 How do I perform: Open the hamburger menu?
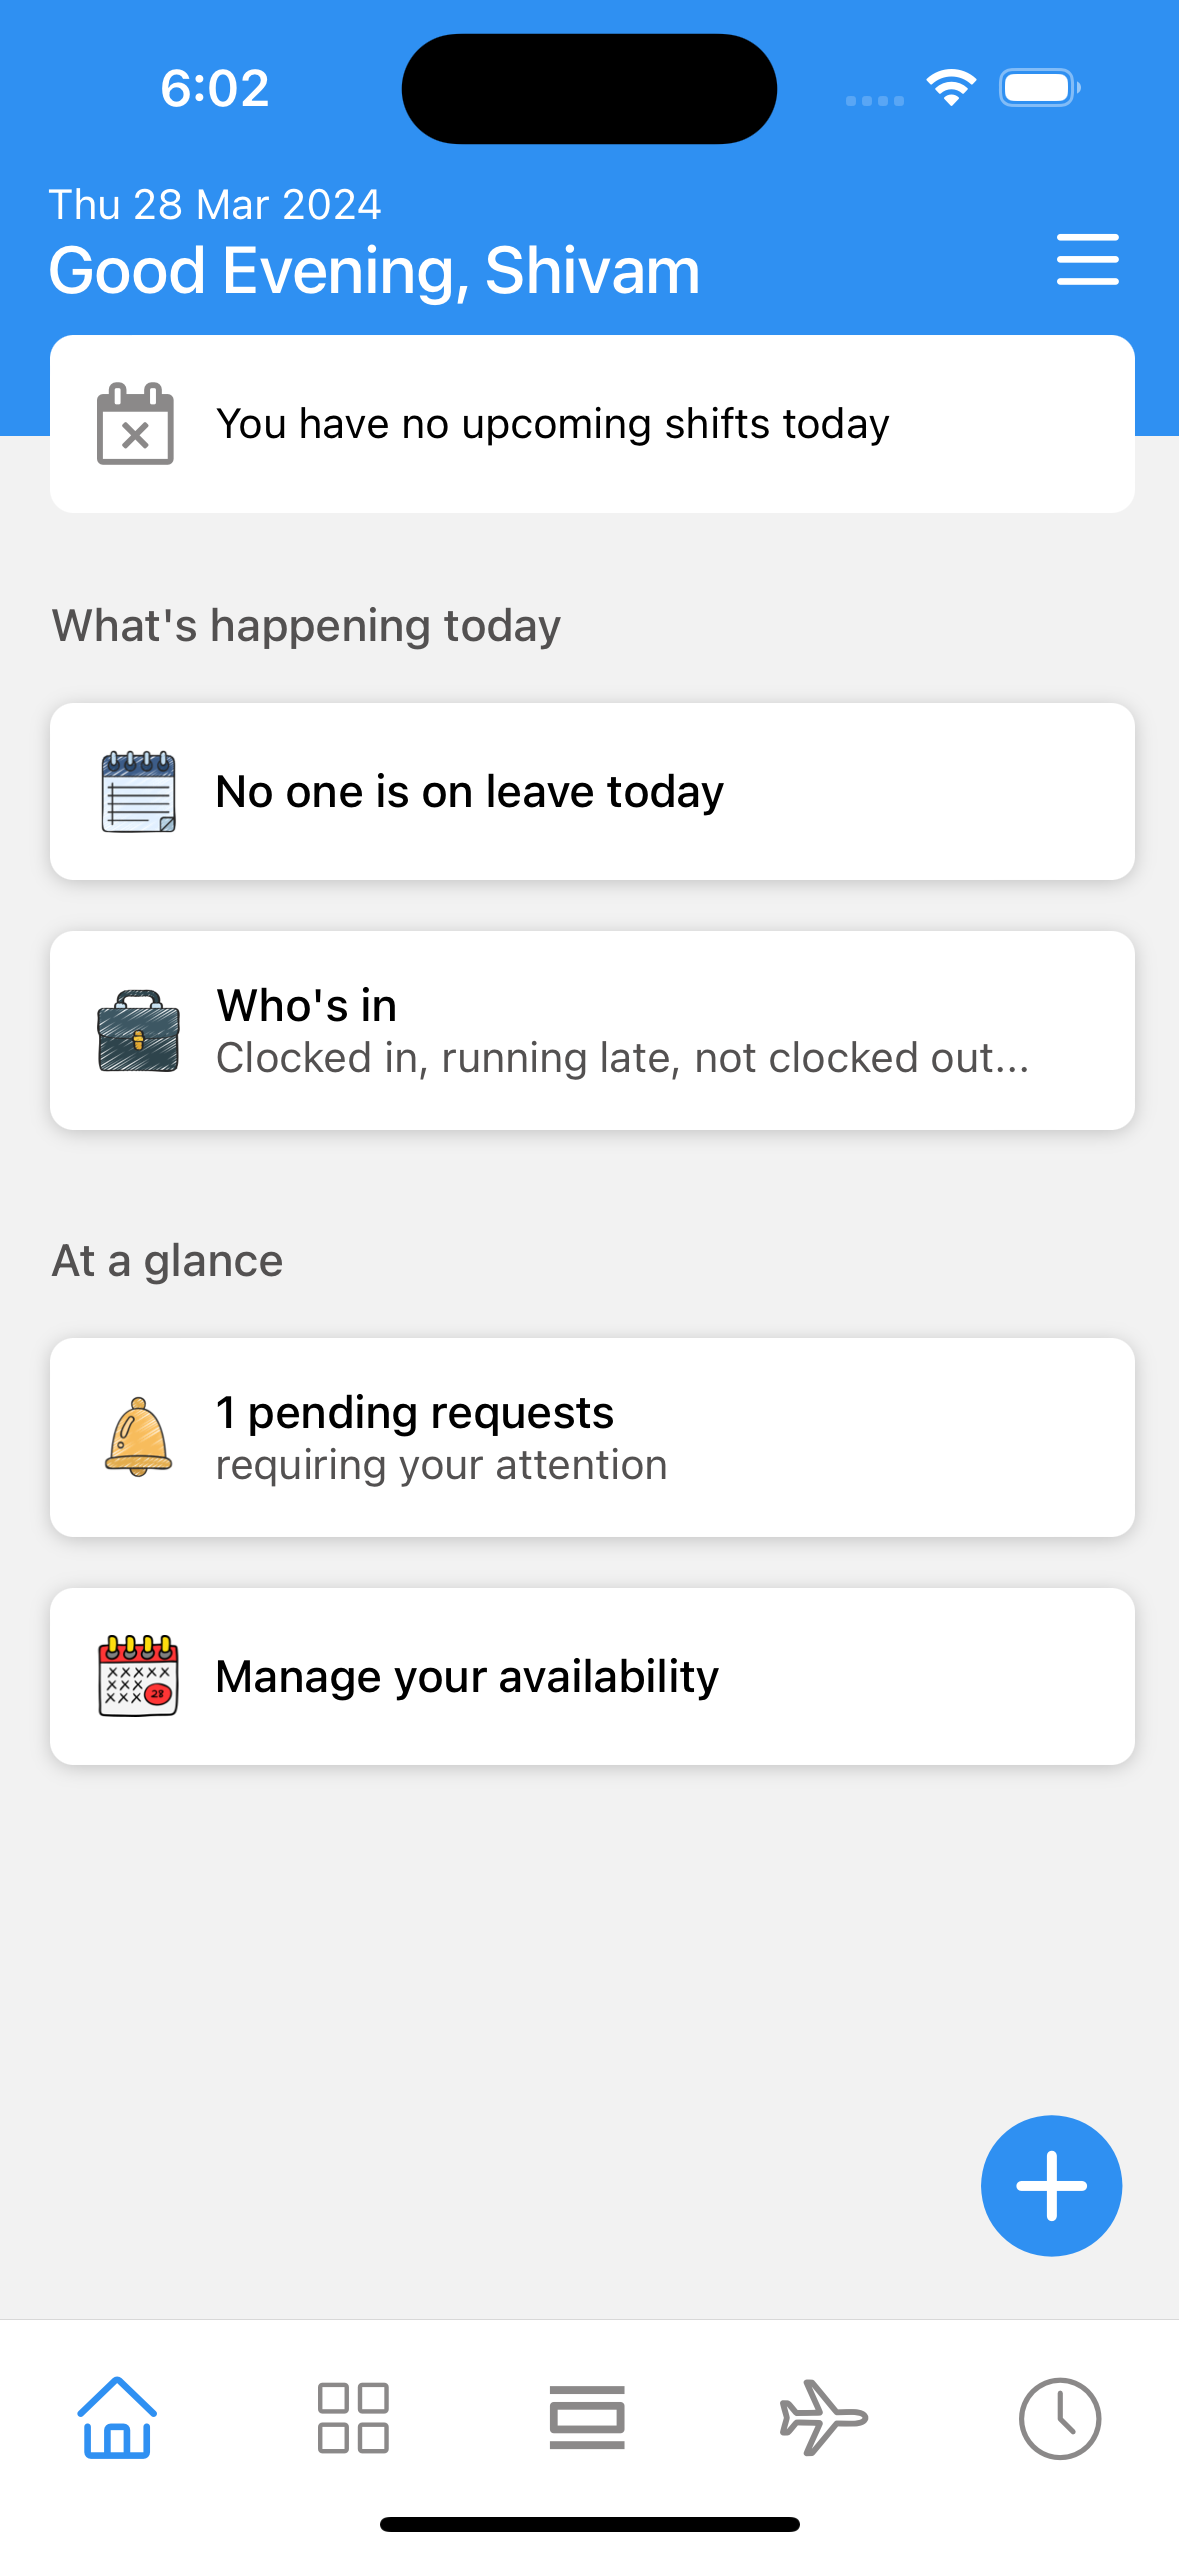1087,260
